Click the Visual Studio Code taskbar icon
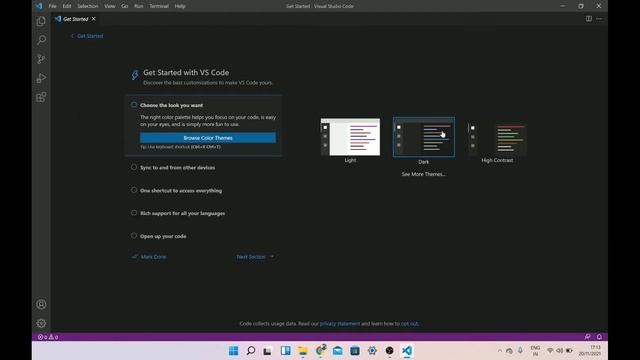The height and width of the screenshot is (360, 640). [x=407, y=351]
